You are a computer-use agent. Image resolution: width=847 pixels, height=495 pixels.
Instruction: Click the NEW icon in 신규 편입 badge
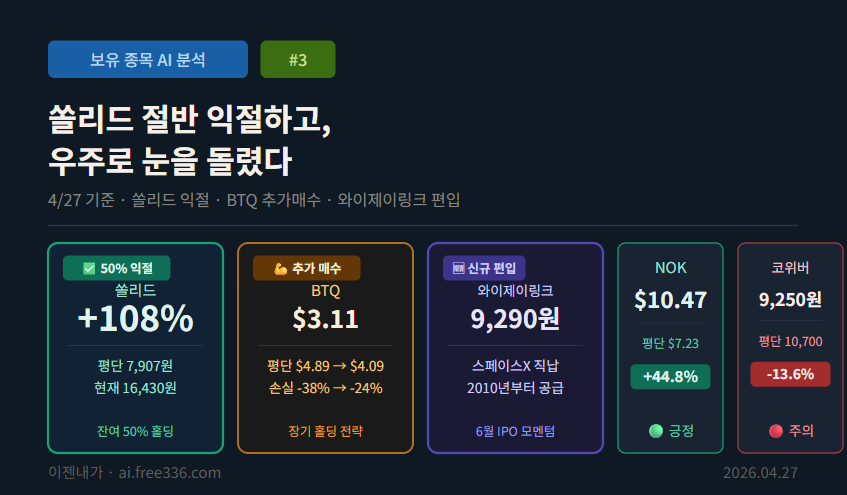coord(459,268)
